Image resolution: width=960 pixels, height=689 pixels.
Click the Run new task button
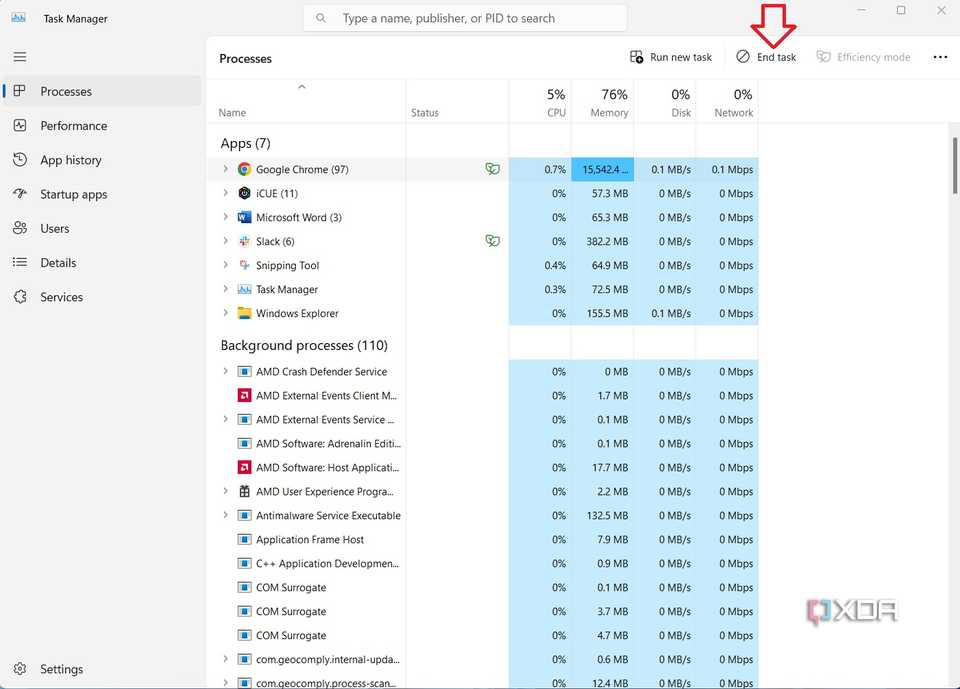(670, 57)
